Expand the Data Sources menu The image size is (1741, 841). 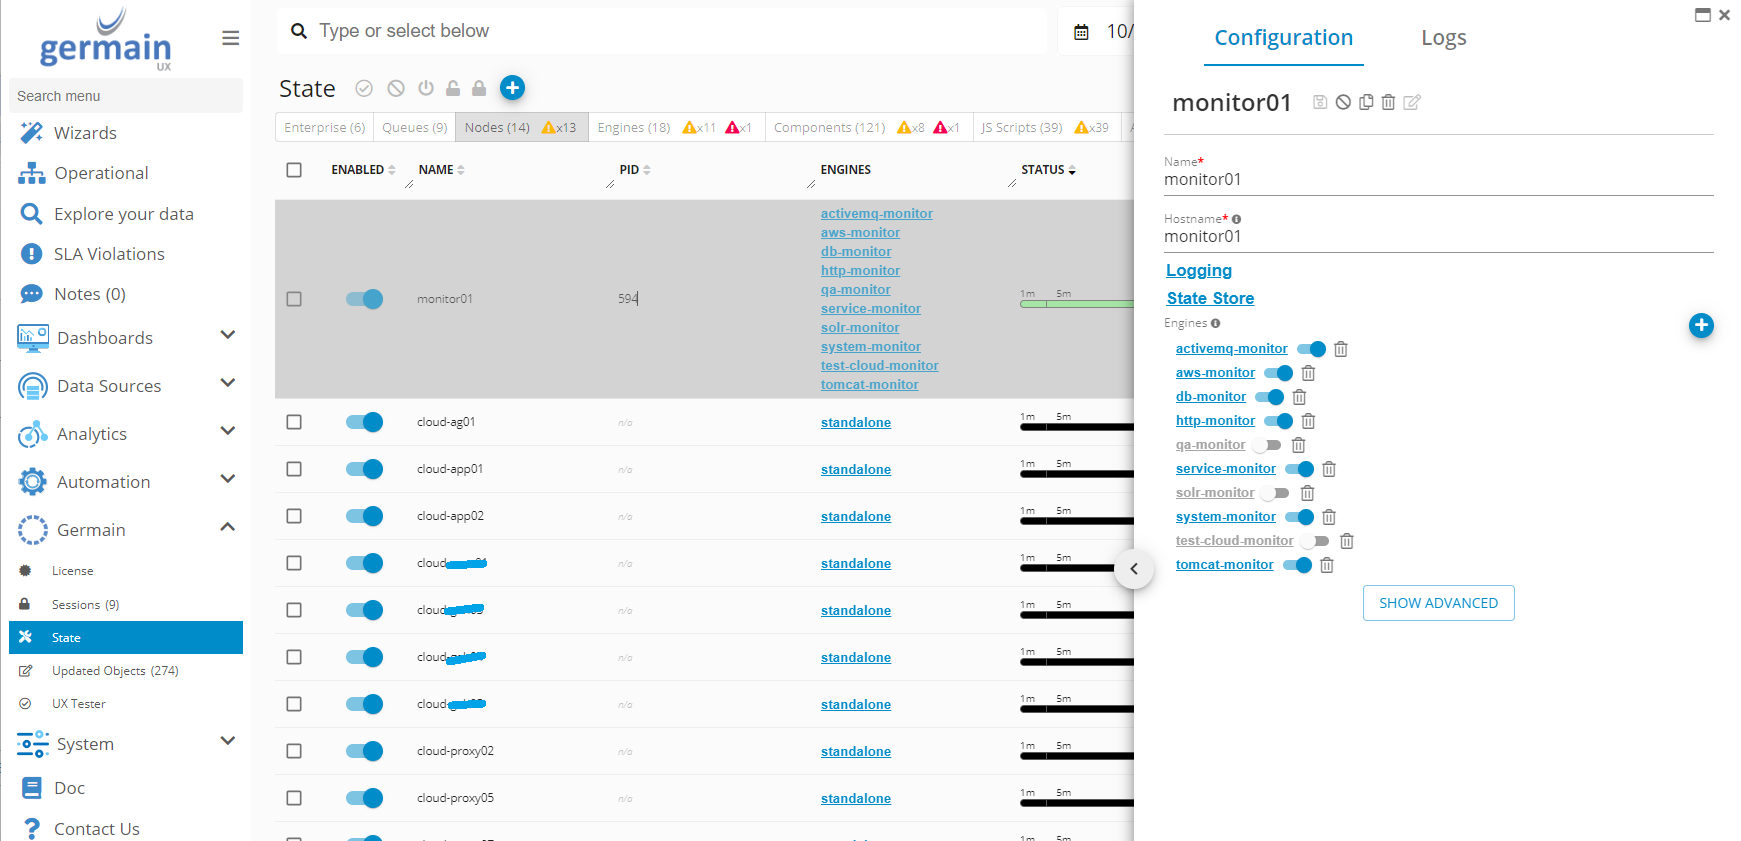pos(227,384)
